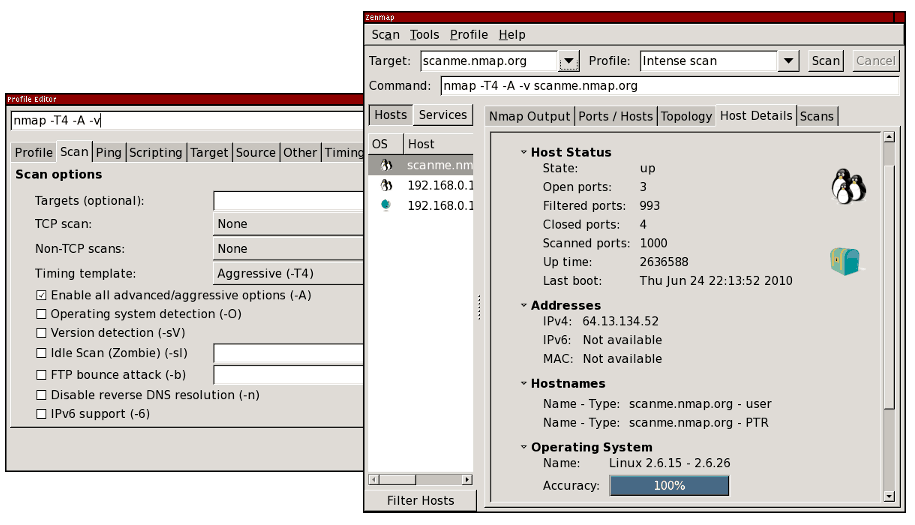The image size is (915, 525).
Task: Click the Linux penguin icon beside scanme.nmap.org host
Action: click(386, 165)
